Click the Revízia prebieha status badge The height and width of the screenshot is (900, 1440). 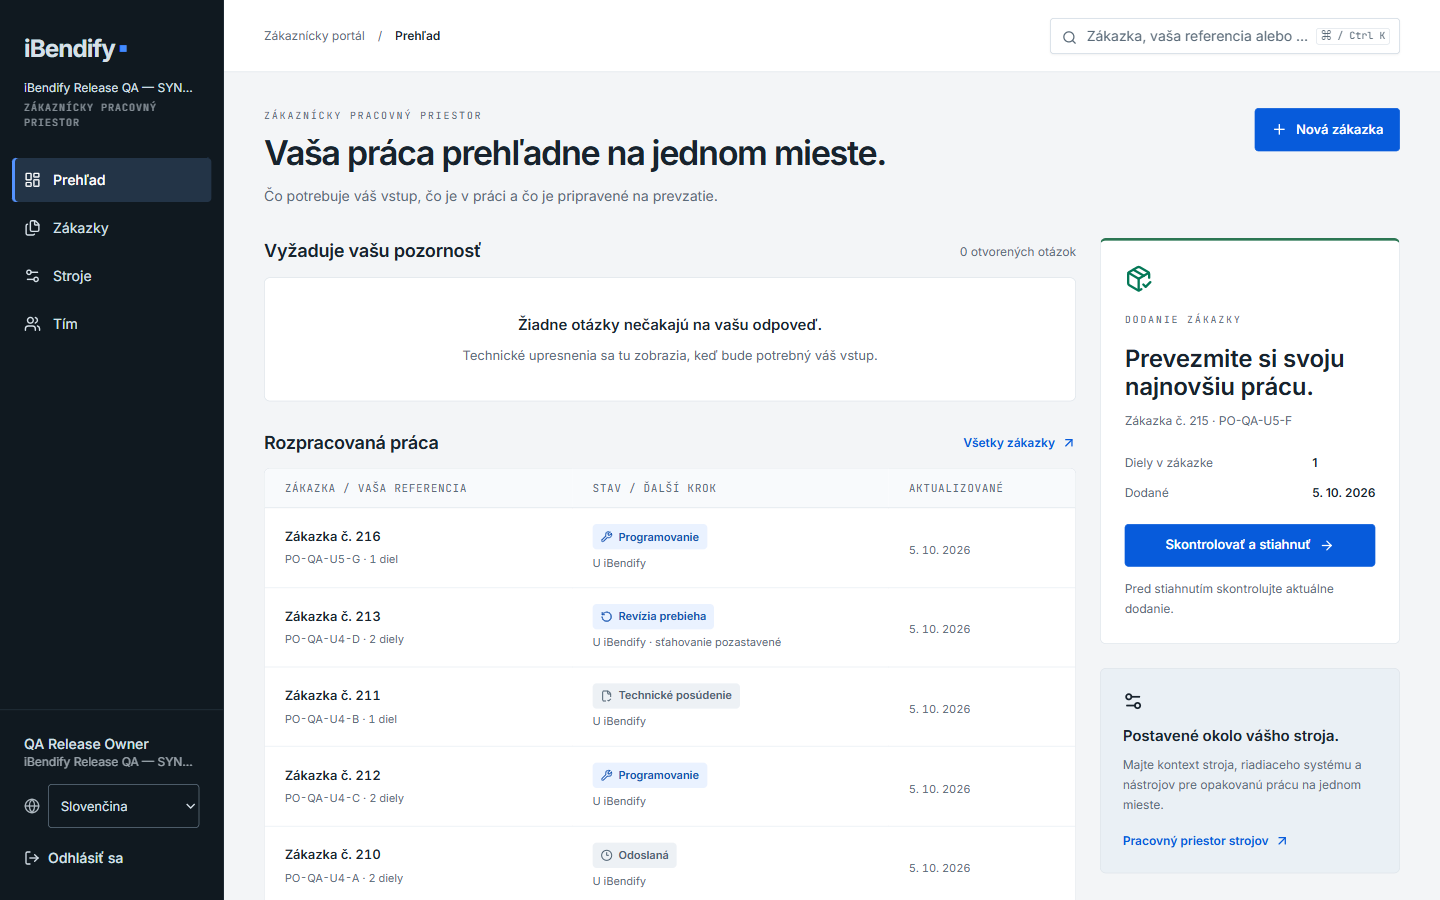(x=653, y=616)
